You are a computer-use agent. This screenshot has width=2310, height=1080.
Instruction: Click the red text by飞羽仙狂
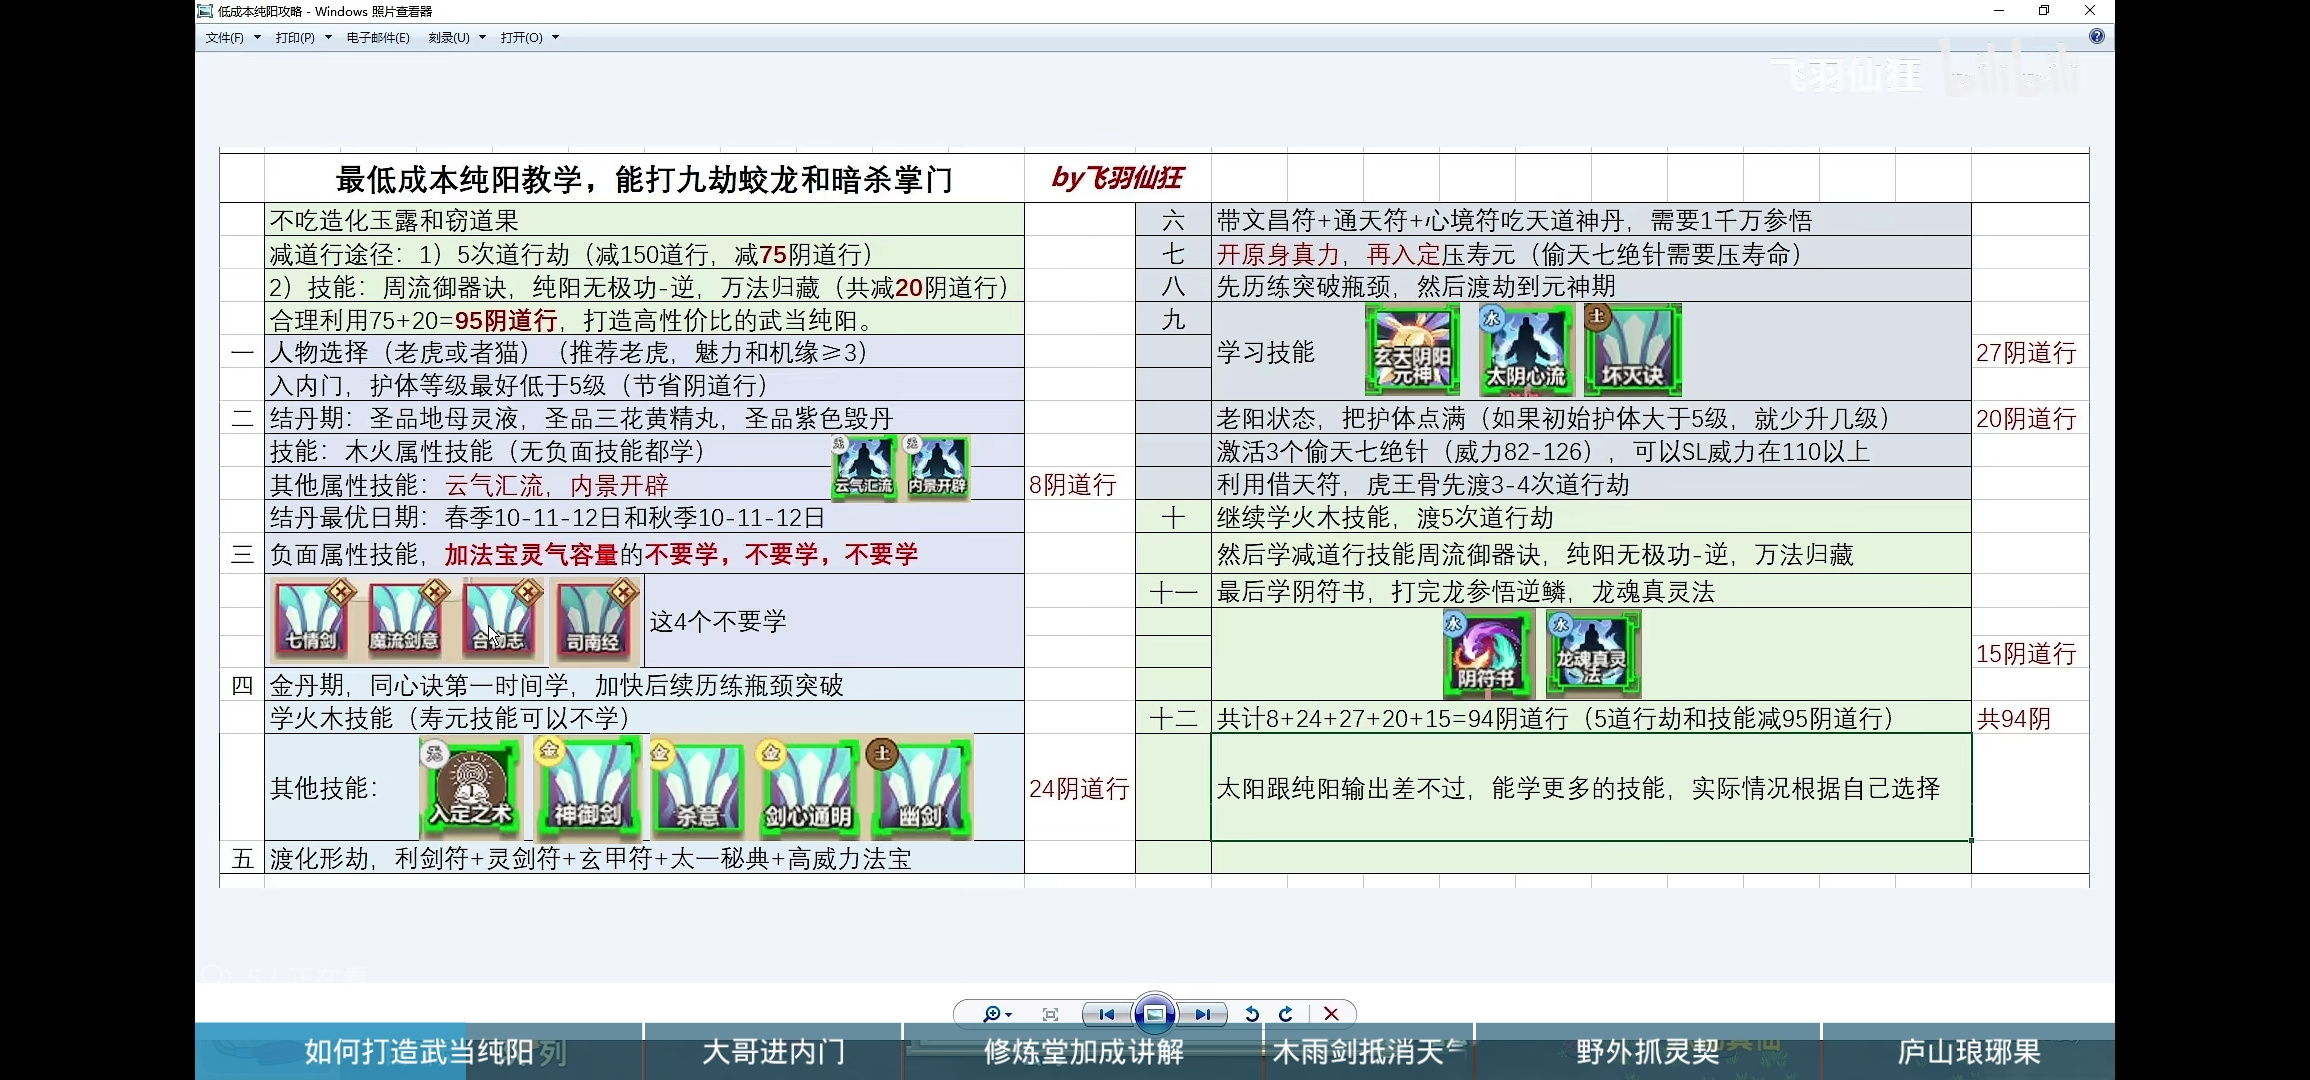pyautogui.click(x=1117, y=178)
